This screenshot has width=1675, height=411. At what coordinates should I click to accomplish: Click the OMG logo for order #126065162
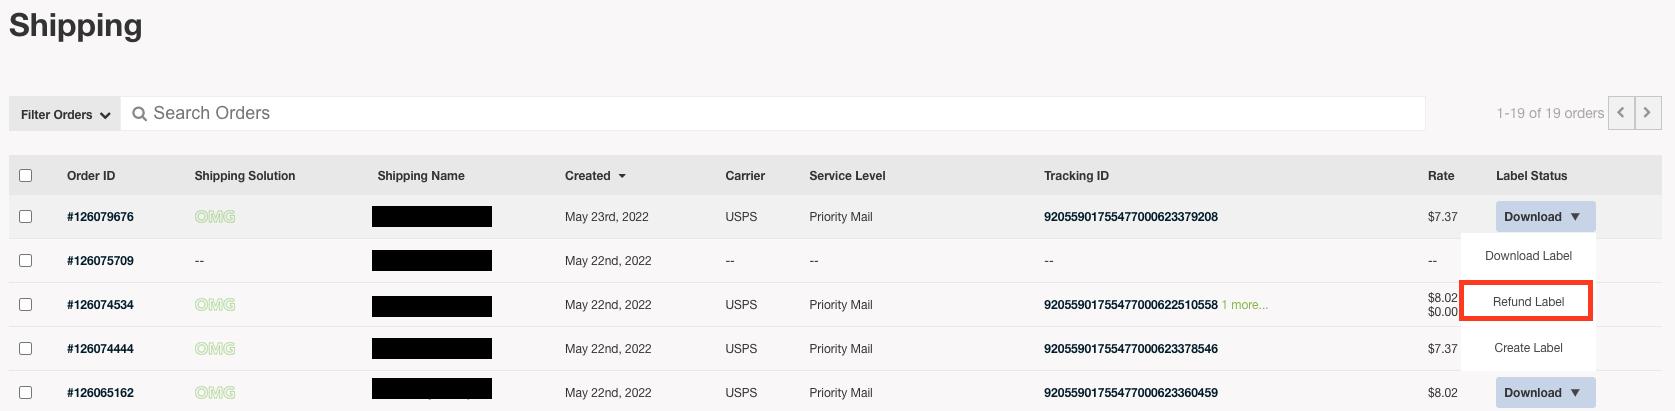click(x=215, y=393)
